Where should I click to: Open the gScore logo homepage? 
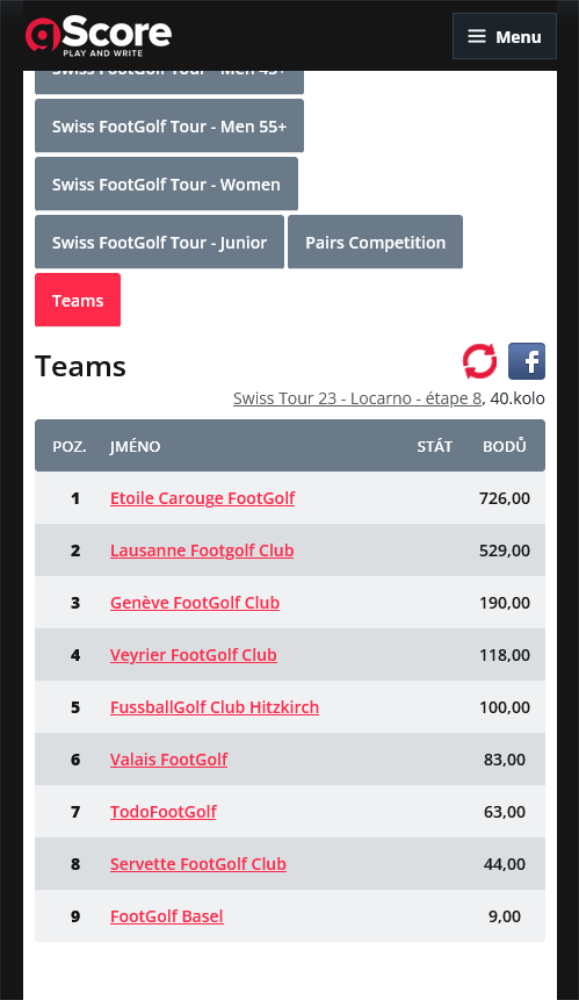99,36
